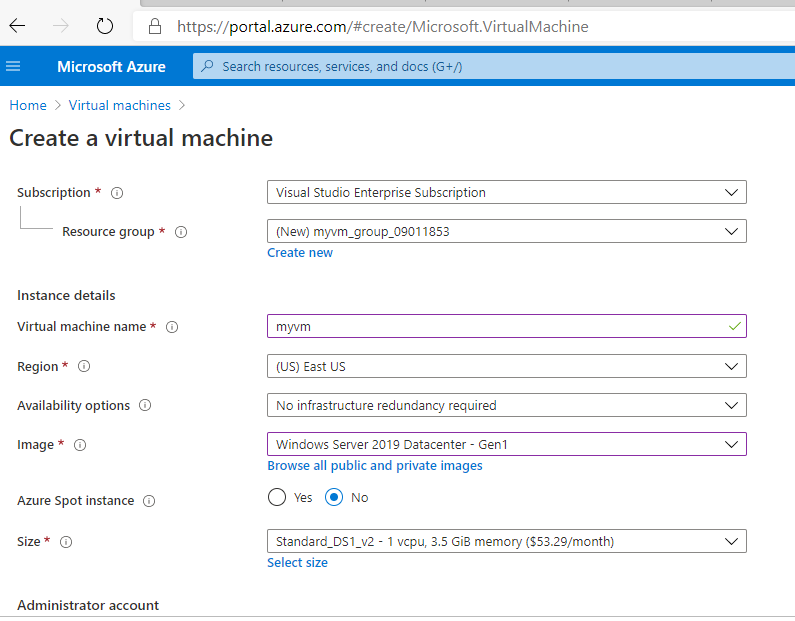Click the Microsoft Azure logo text
The image size is (795, 621).
[111, 66]
